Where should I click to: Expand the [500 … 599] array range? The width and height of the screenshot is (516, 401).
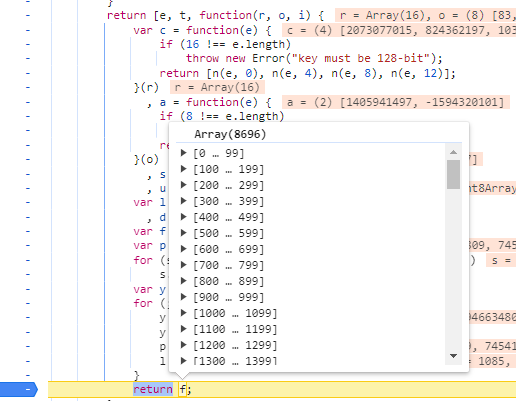[x=183, y=233]
